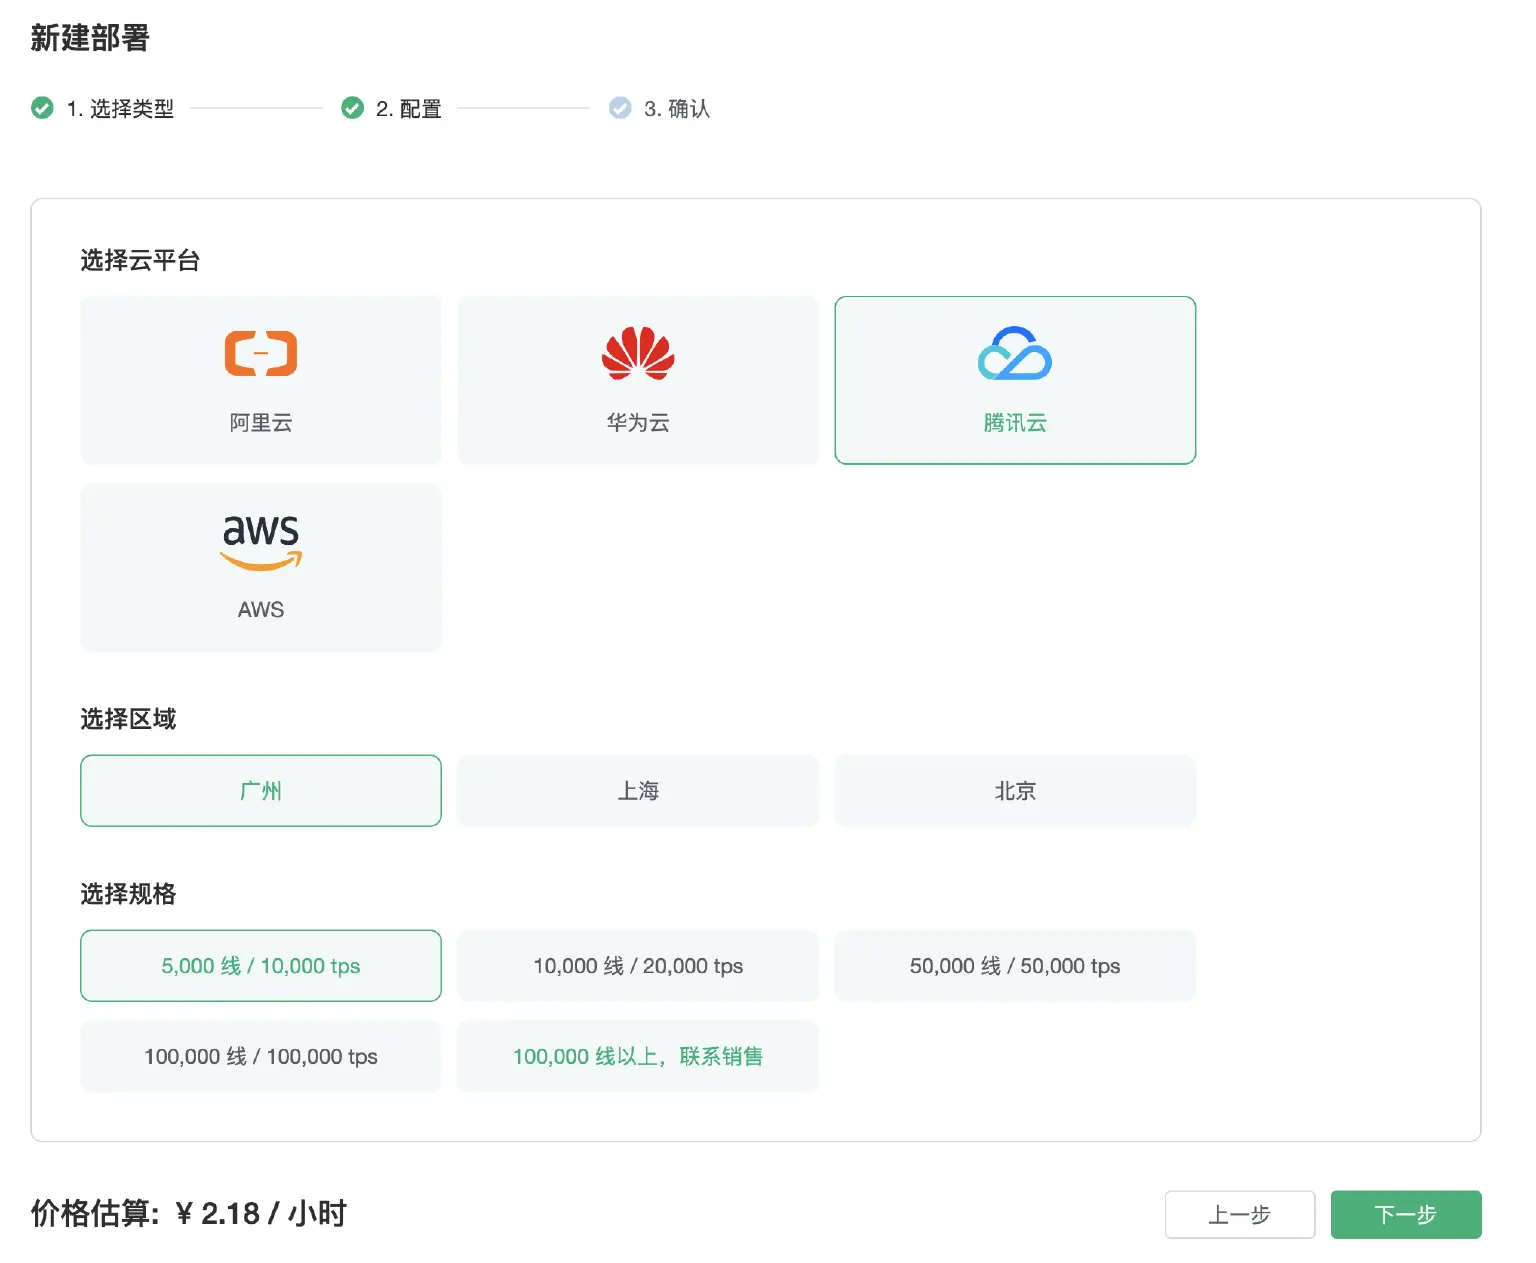The image size is (1536, 1263).
Task: Jump to step 3 确认 label
Action: (x=677, y=109)
